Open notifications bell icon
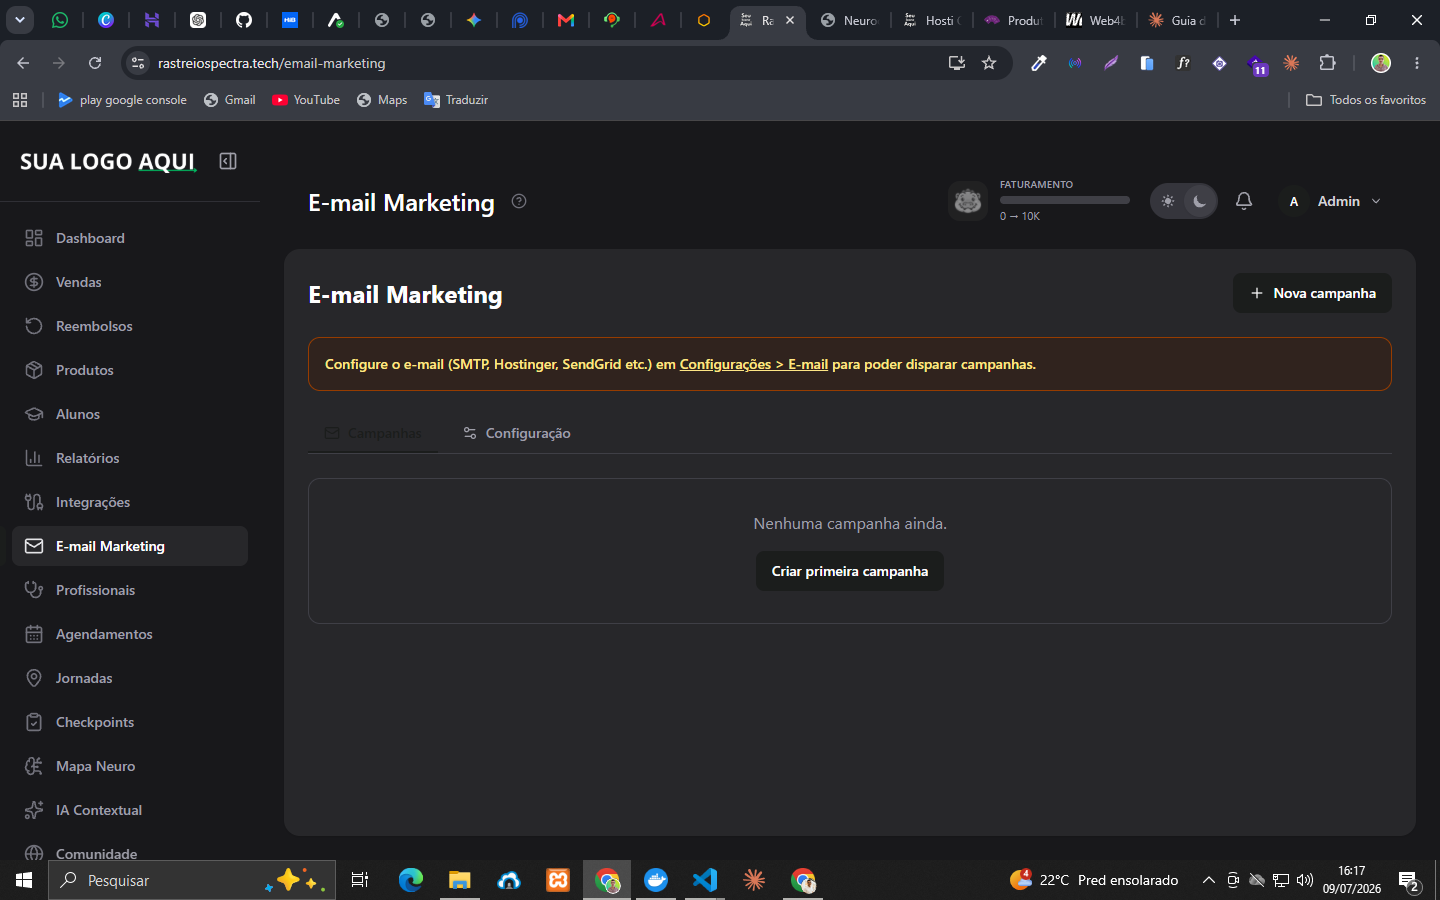1440x900 pixels. [x=1244, y=201]
